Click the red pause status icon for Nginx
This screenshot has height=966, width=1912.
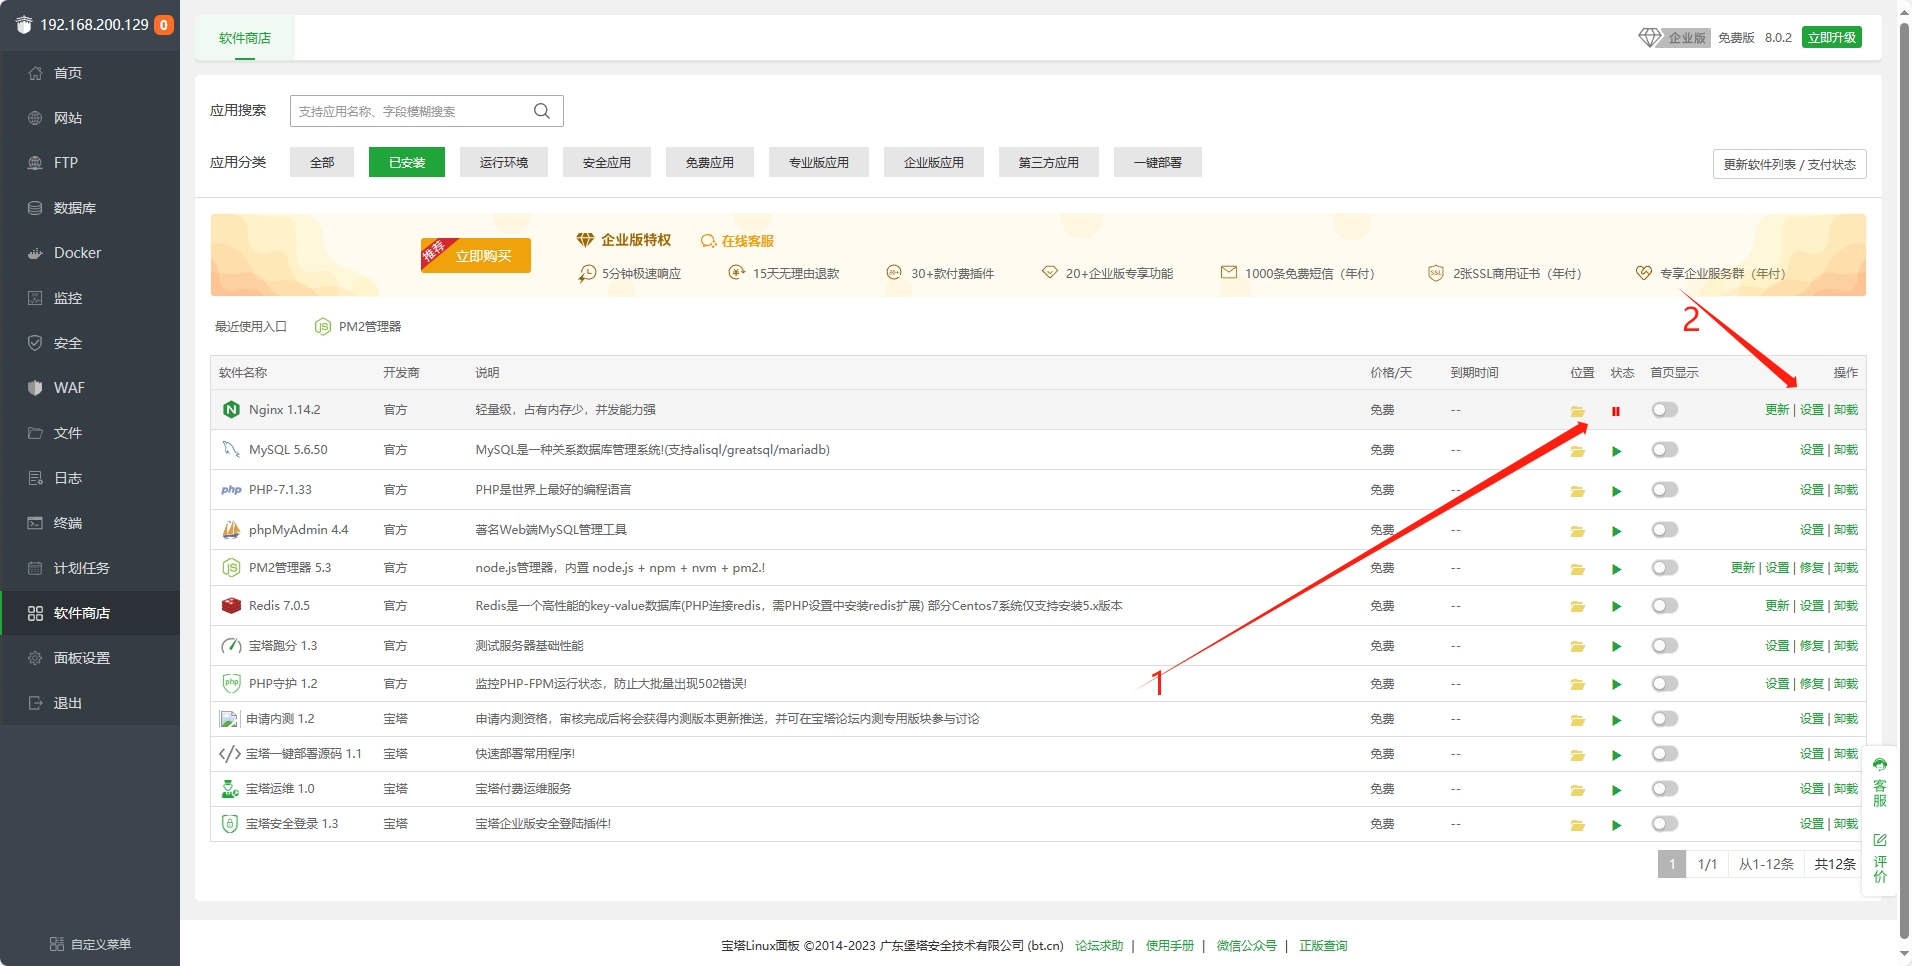click(x=1616, y=411)
